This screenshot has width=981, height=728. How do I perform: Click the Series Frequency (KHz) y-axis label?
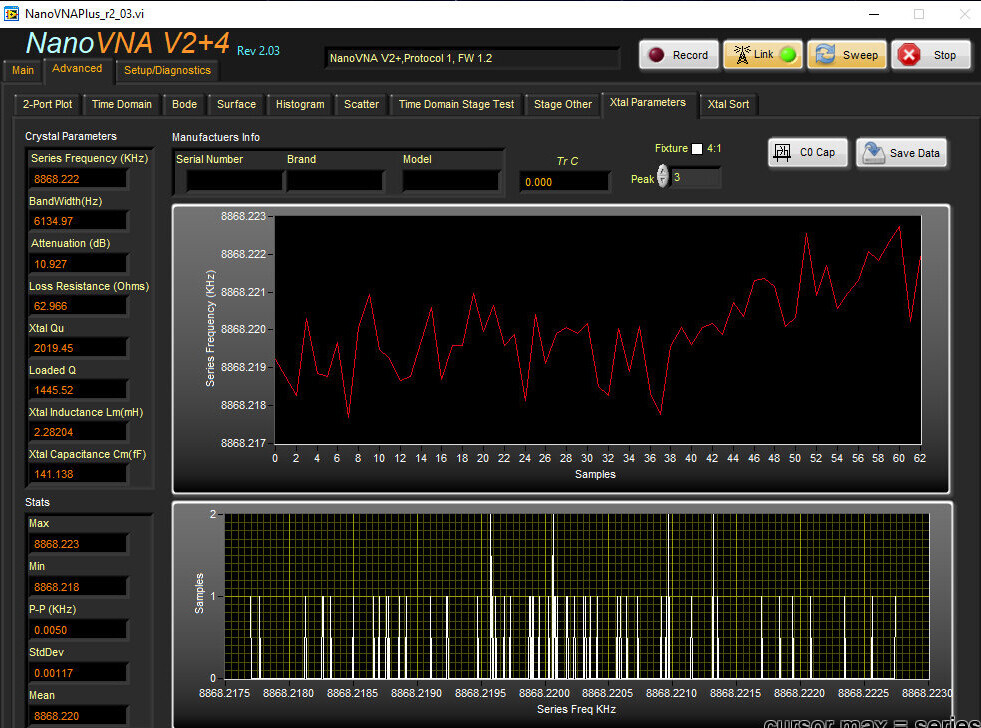point(210,328)
